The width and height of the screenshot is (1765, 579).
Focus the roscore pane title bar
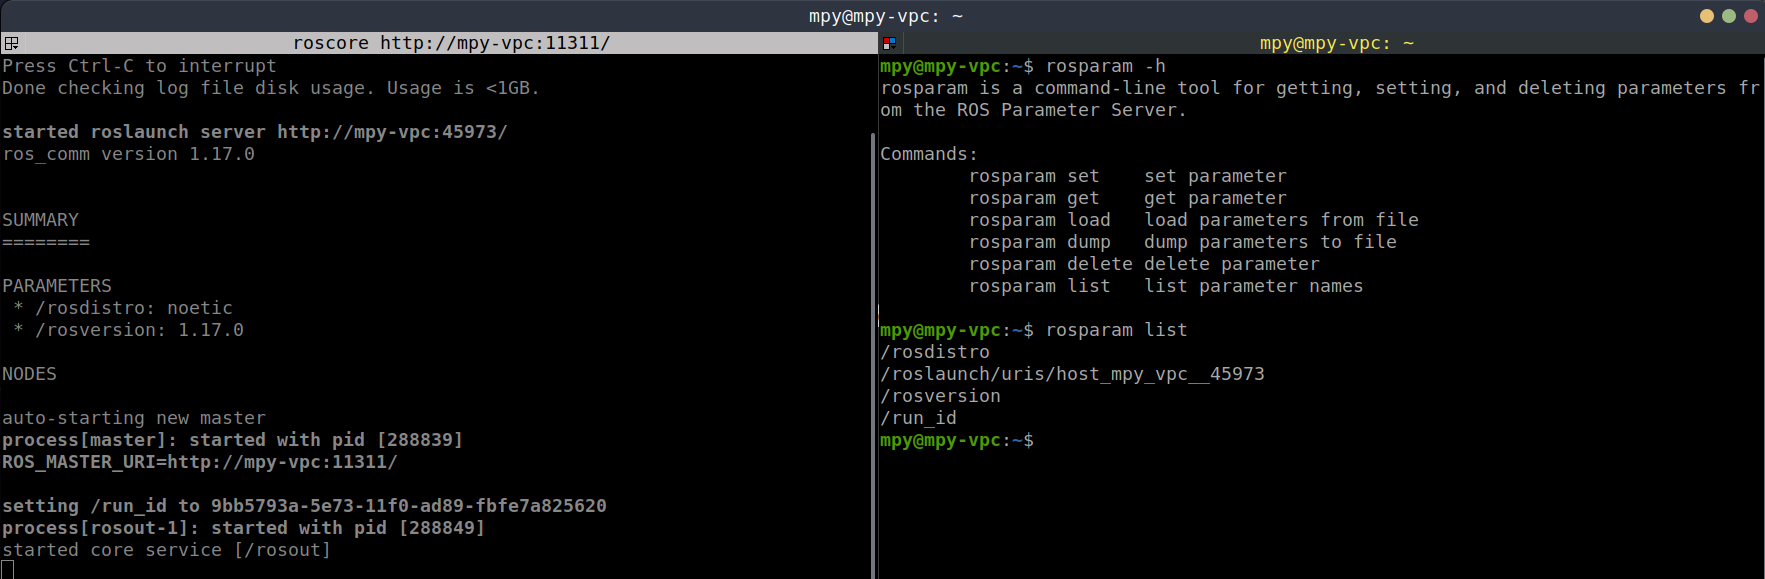point(450,43)
